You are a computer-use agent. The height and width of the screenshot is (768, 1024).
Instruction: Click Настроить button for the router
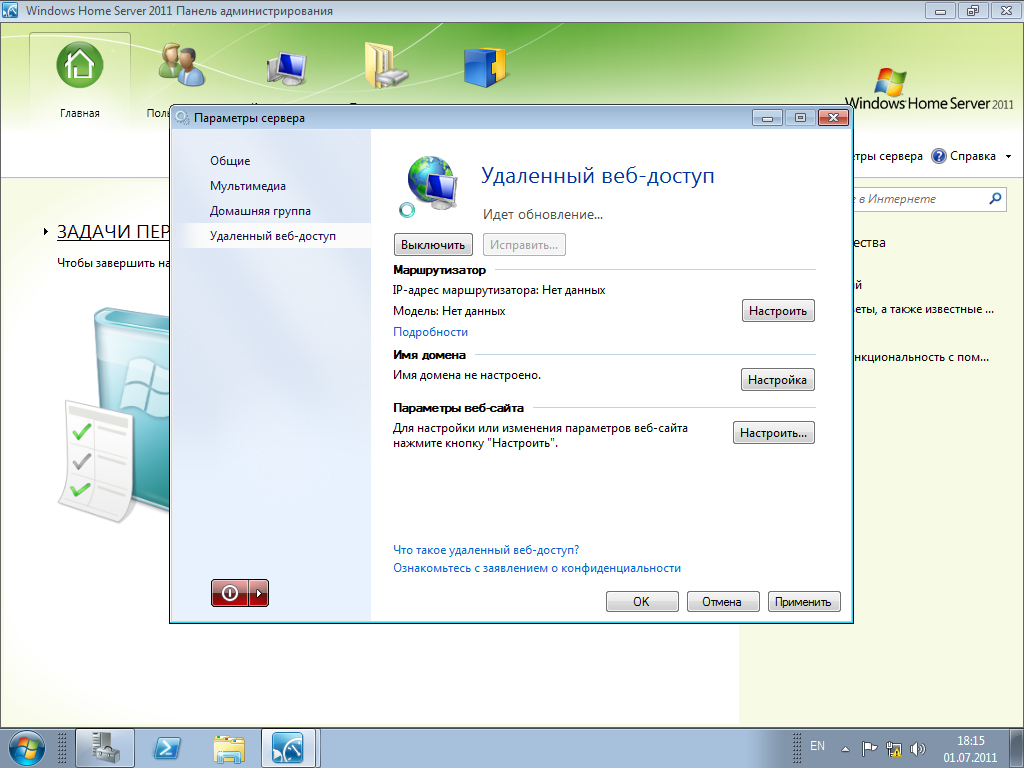point(778,311)
